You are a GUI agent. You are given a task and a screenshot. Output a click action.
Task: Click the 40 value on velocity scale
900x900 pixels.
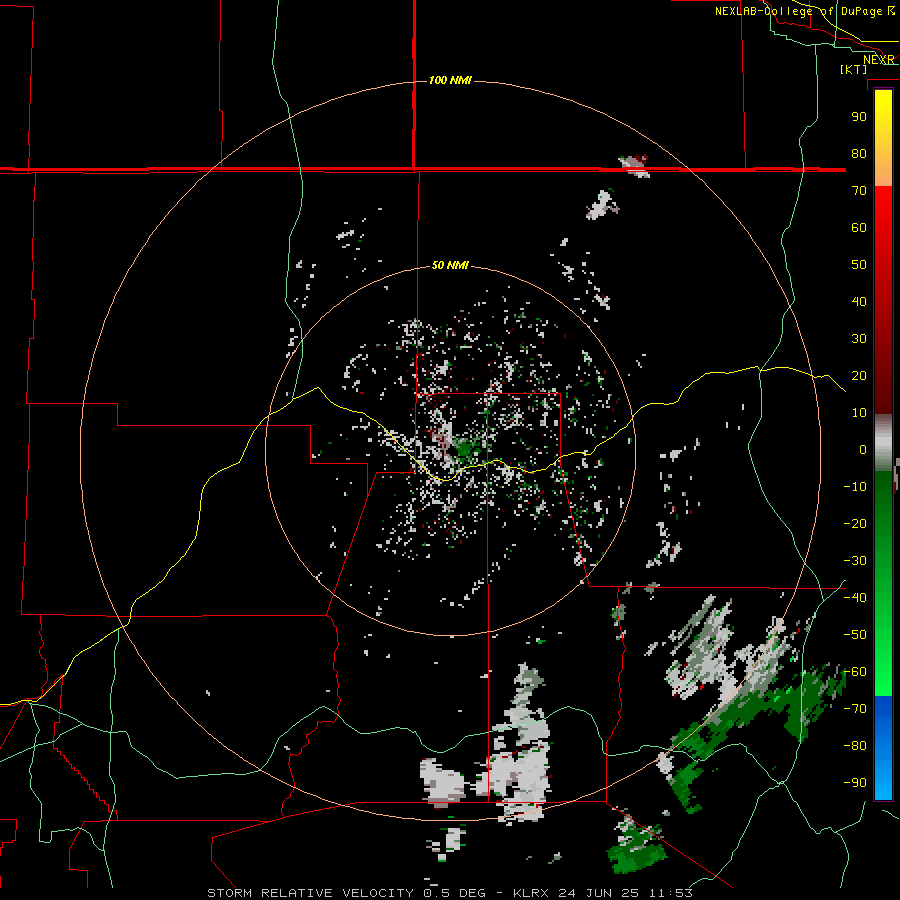coord(859,302)
